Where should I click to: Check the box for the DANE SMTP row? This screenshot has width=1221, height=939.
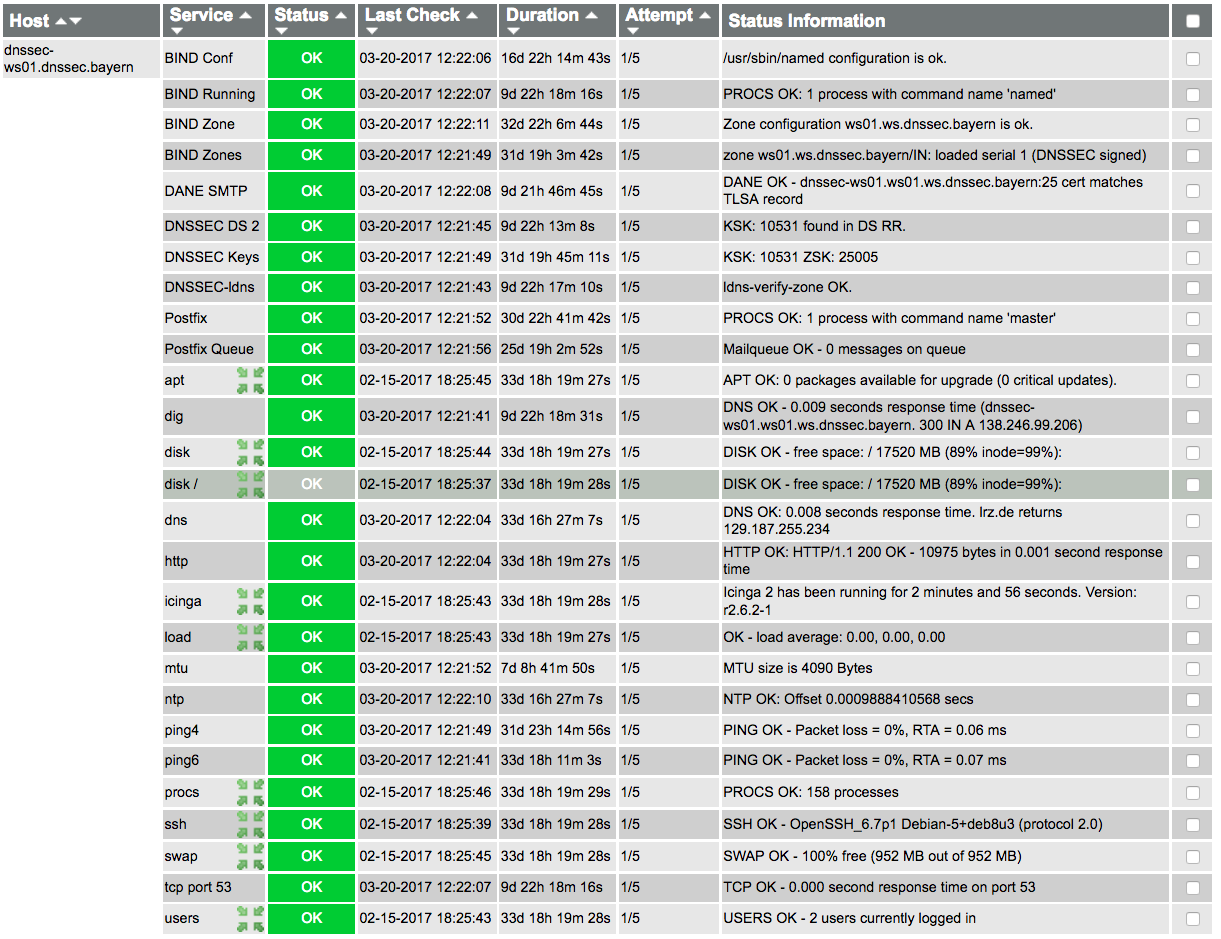tap(1192, 191)
